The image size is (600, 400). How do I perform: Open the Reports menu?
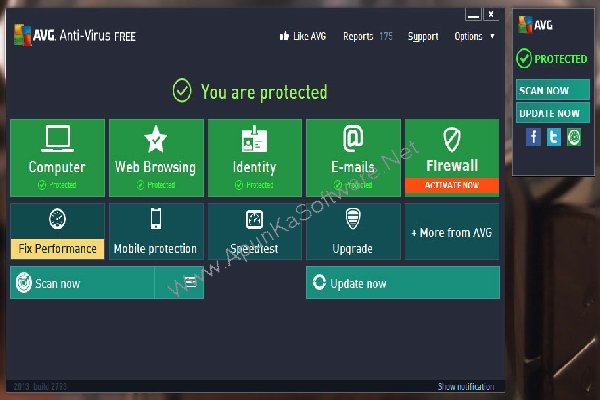358,36
